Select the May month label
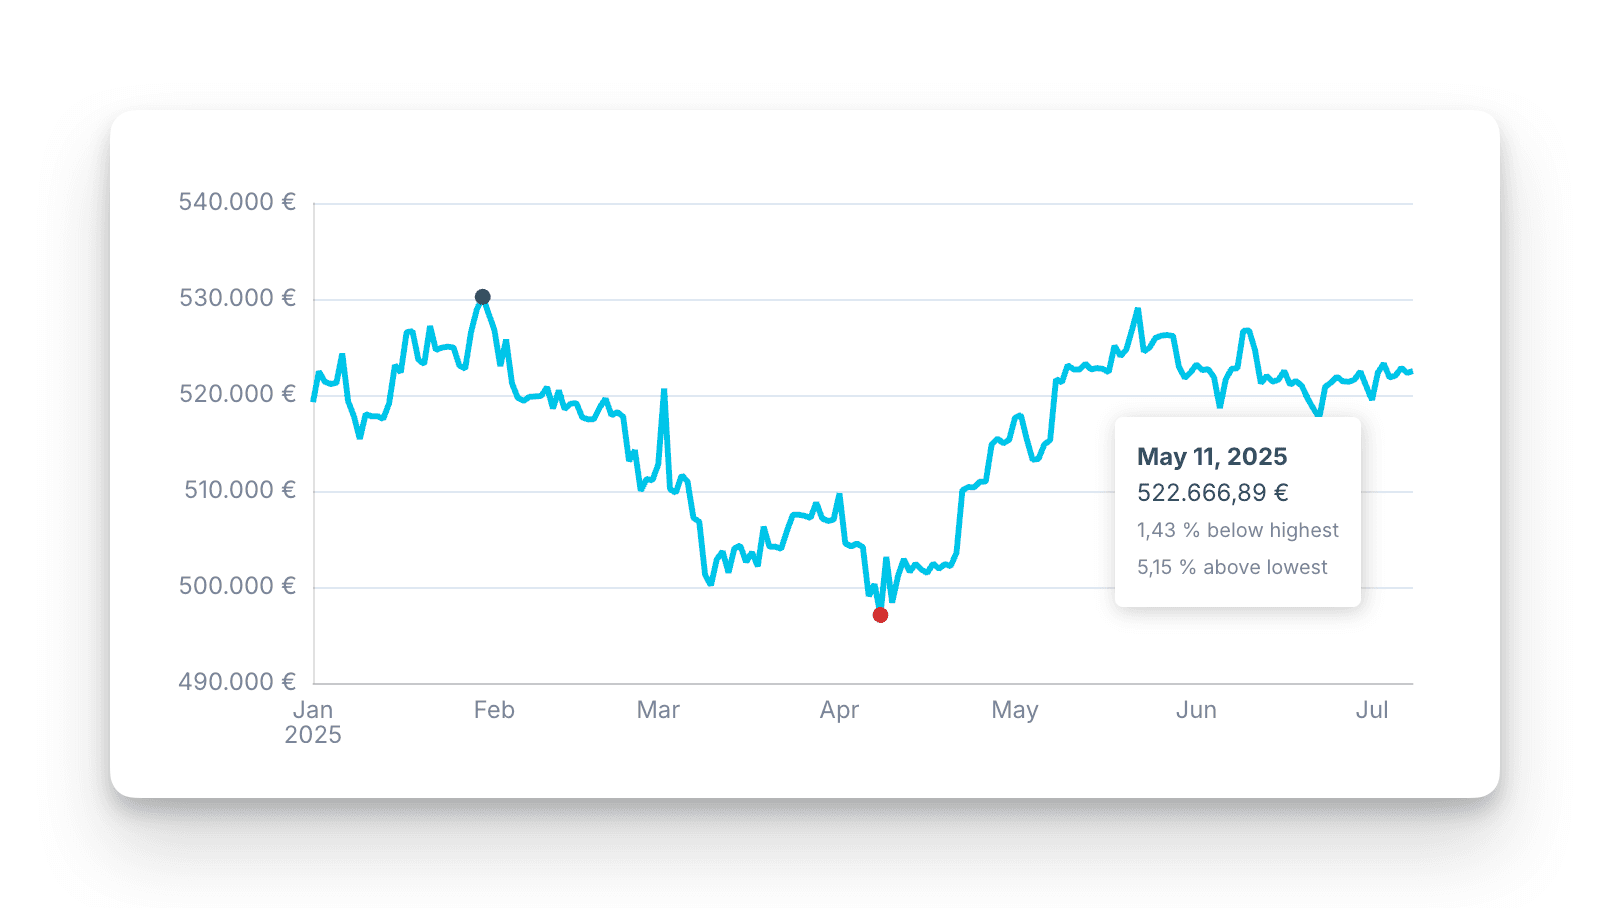 click(1015, 710)
